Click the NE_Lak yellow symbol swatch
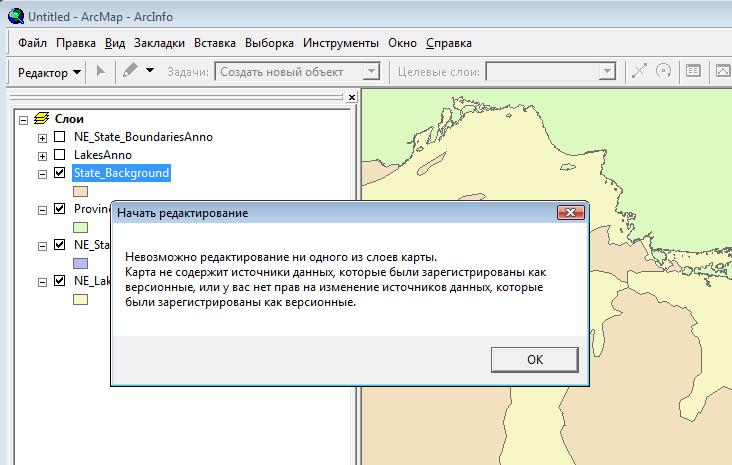The width and height of the screenshot is (732, 465). click(80, 299)
